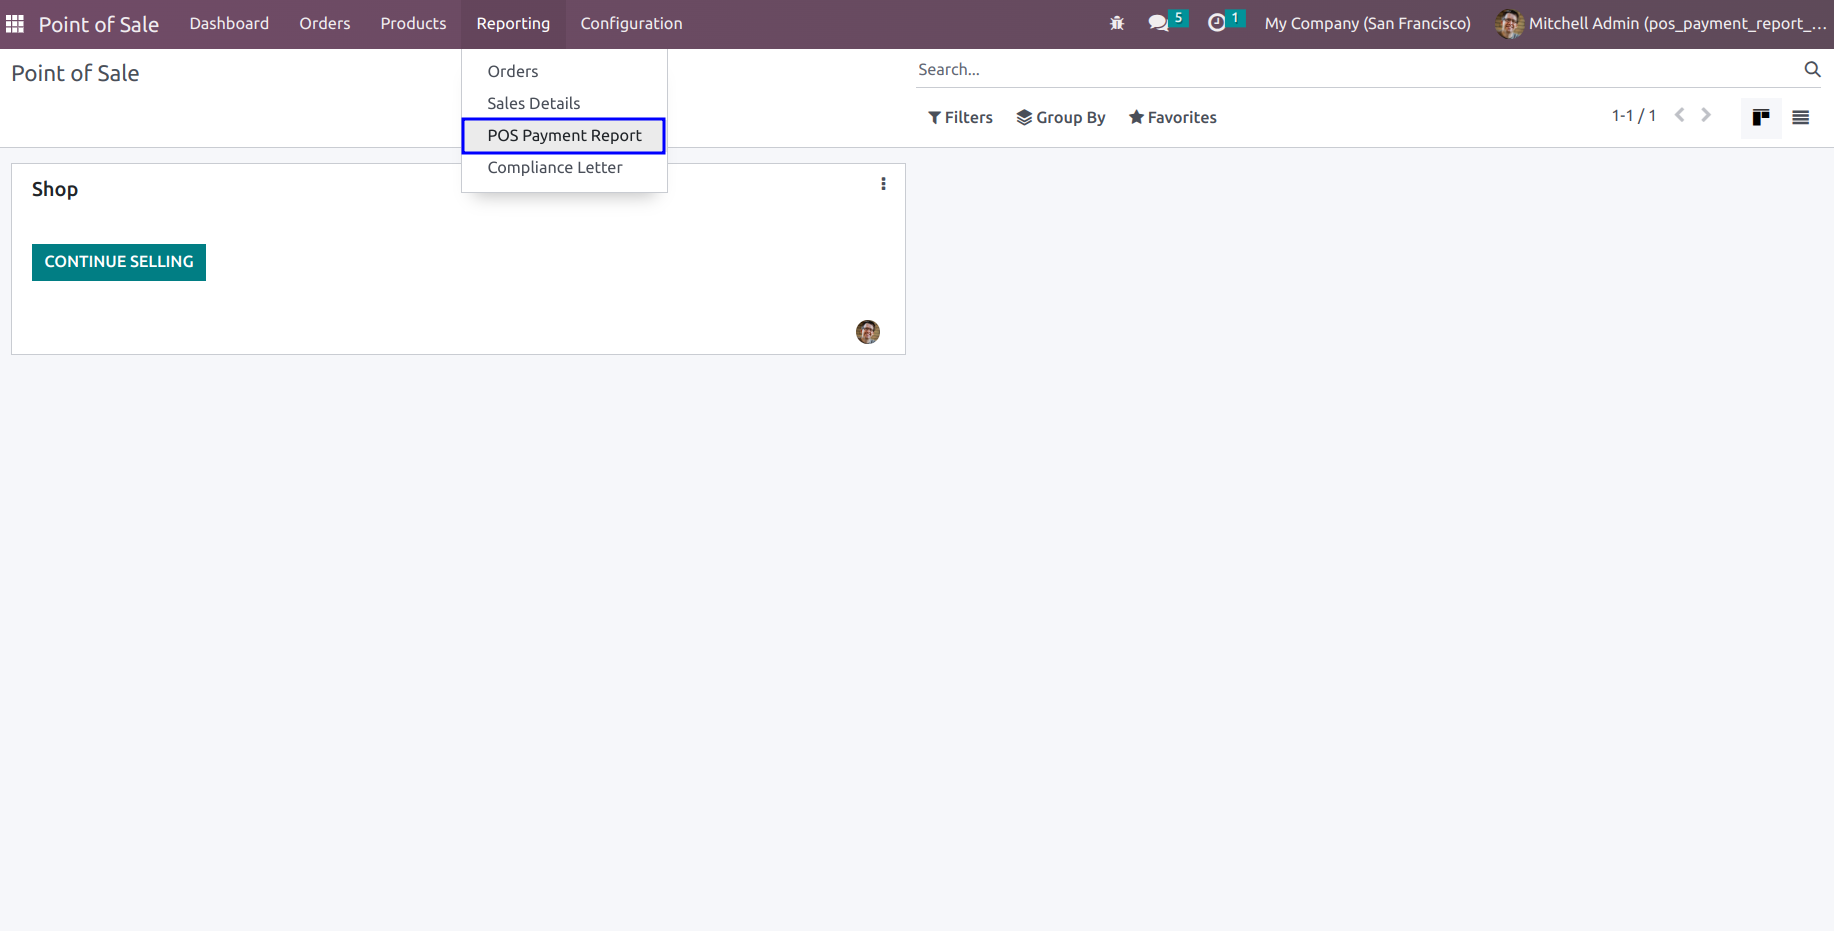
Task: Open the conversations chat icon
Action: tap(1158, 23)
